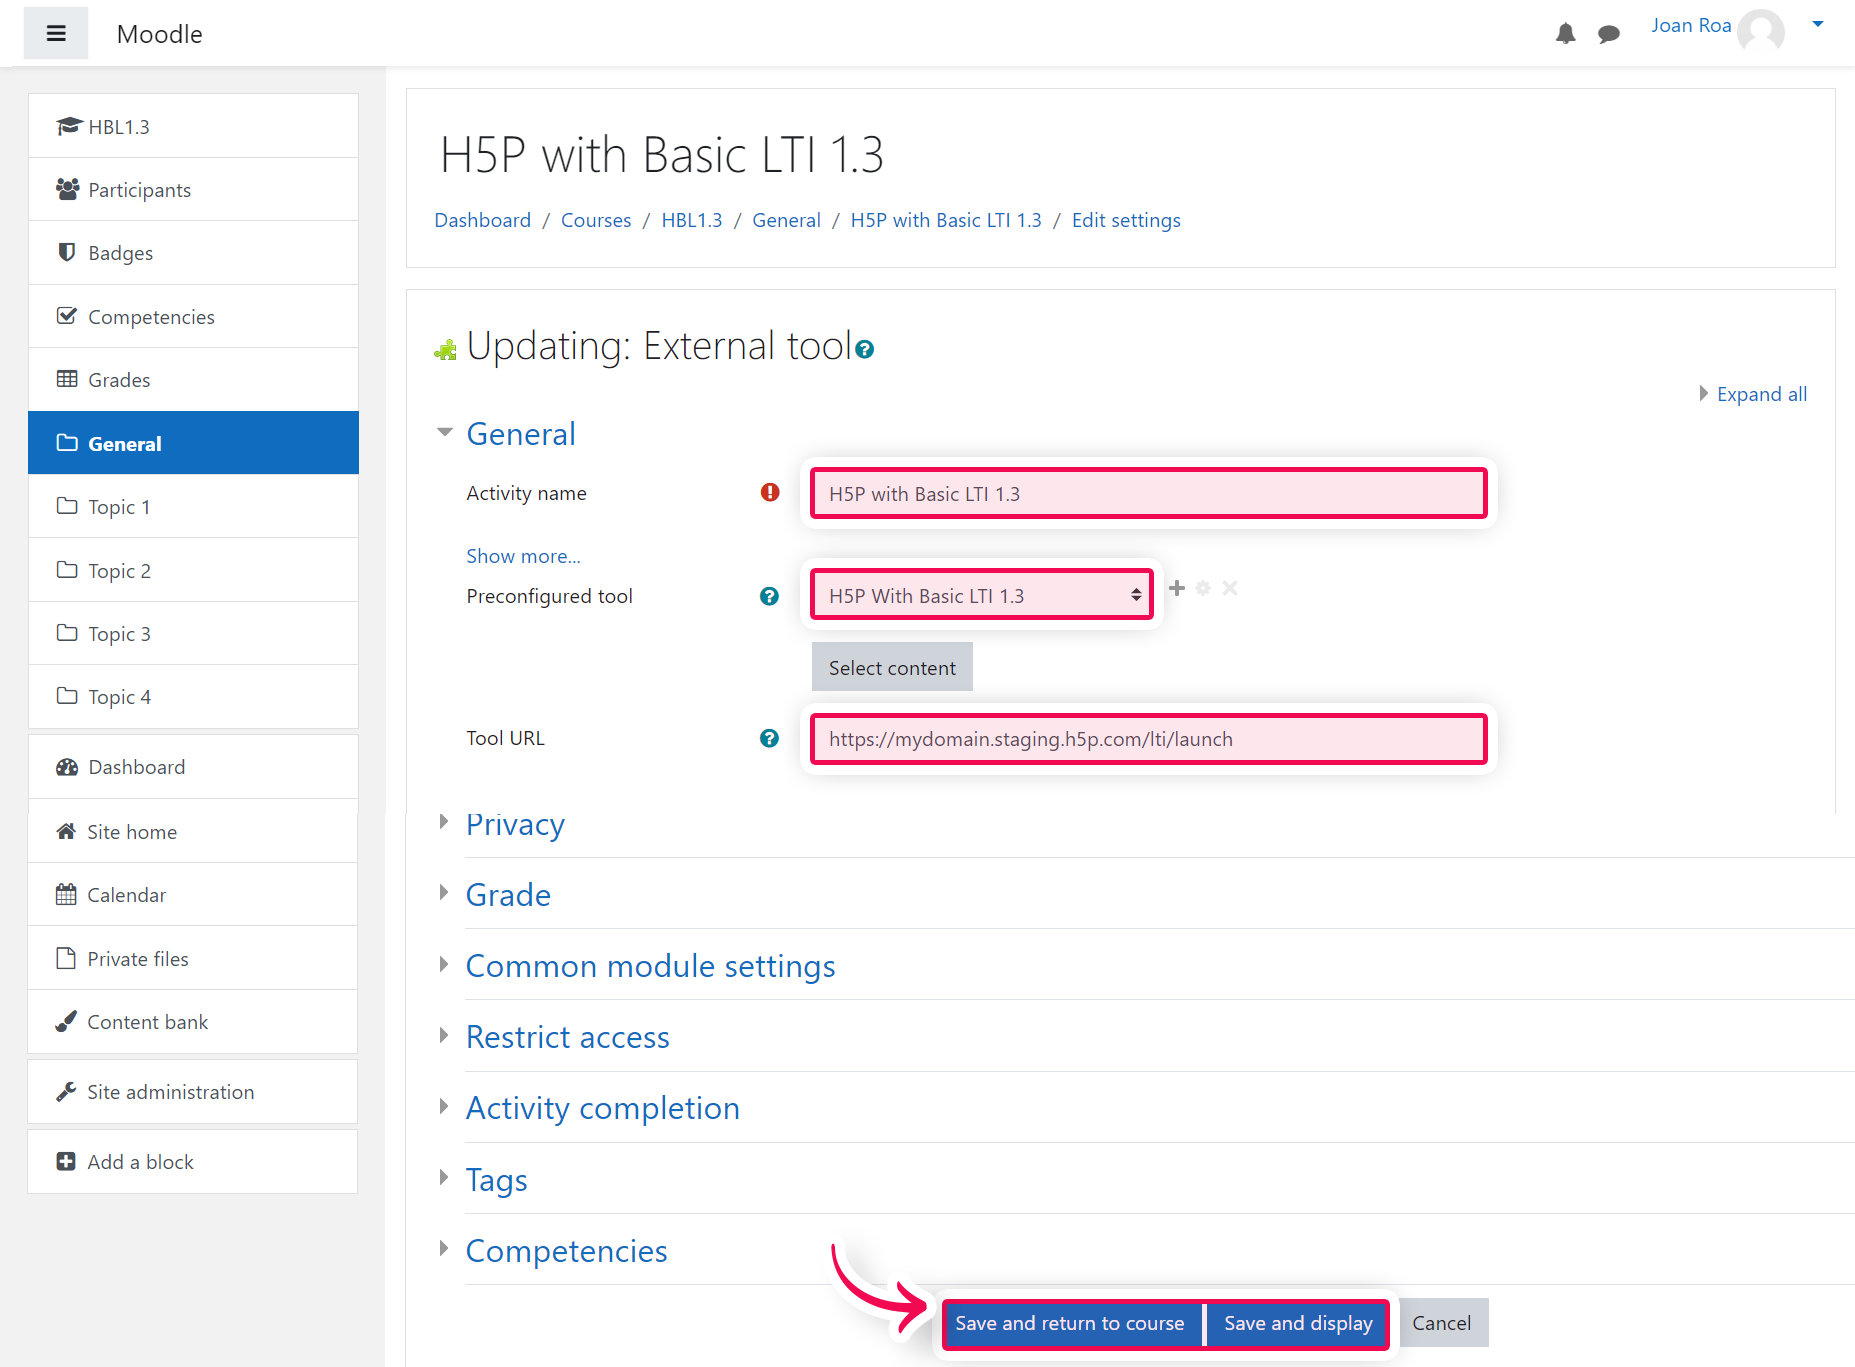Open Joan Roa profile link

[x=1691, y=26]
